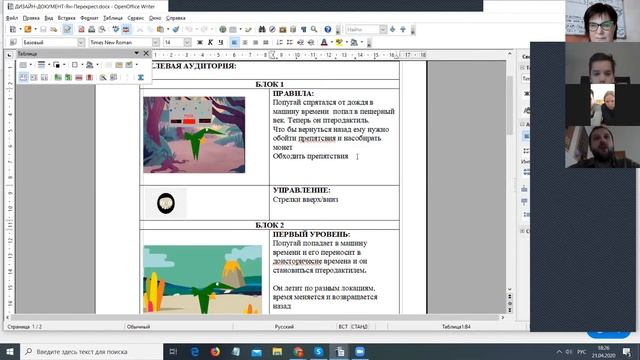The width and height of the screenshot is (640, 360).
Task: Click the Paste clipboard icon
Action: [x=160, y=29]
